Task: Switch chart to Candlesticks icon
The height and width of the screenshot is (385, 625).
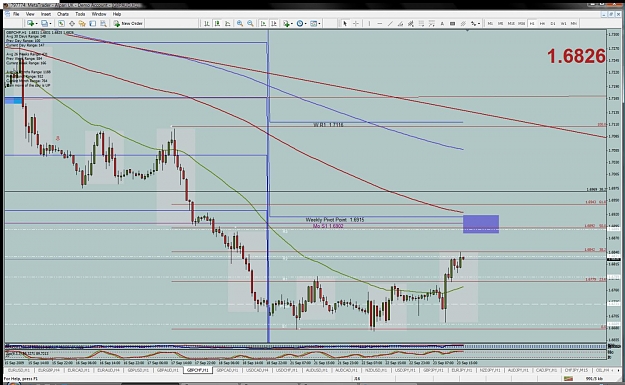Action: (x=217, y=24)
